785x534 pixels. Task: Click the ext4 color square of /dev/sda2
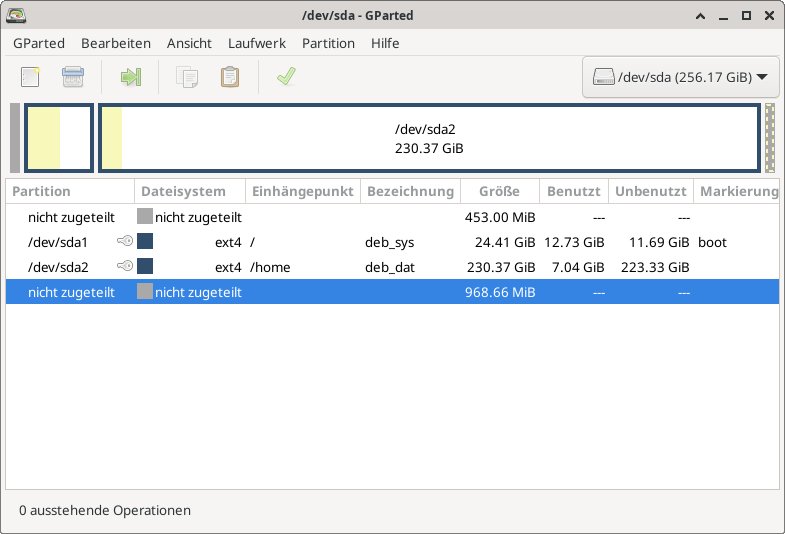coord(145,266)
